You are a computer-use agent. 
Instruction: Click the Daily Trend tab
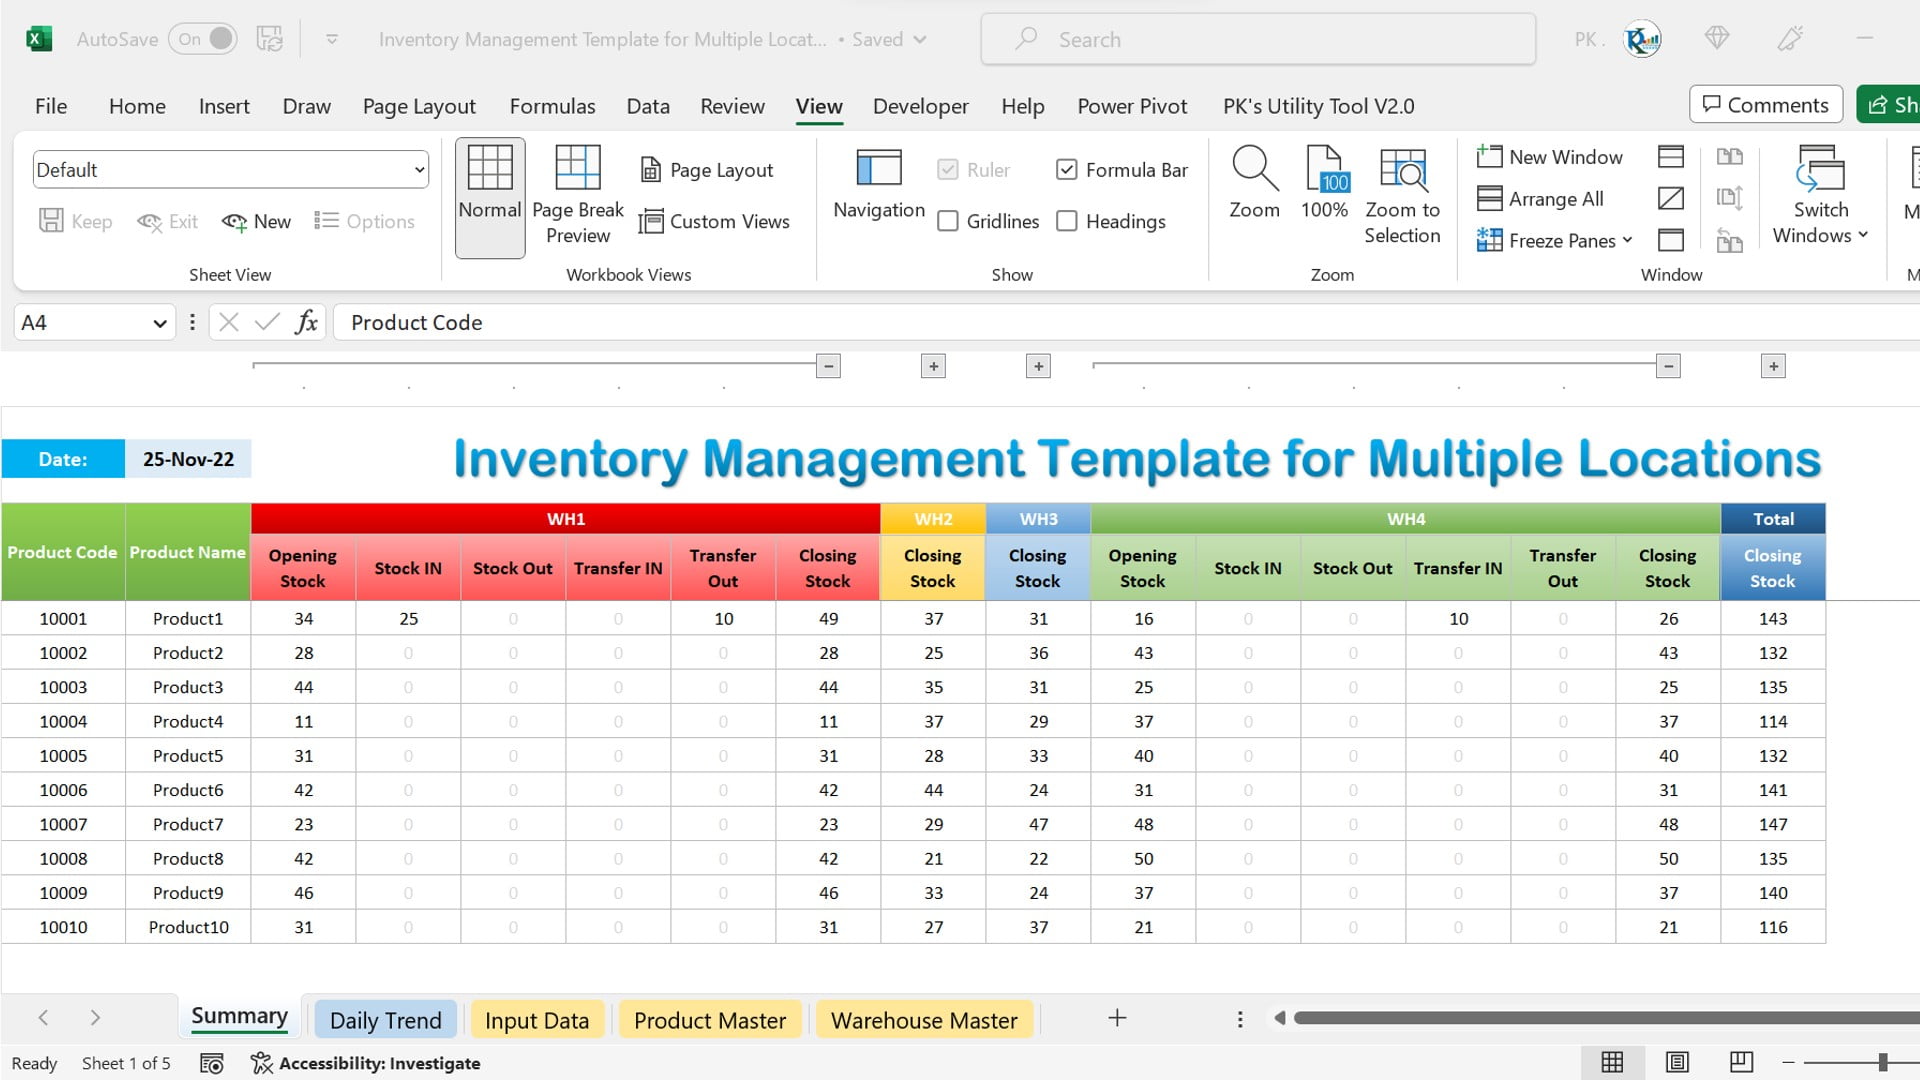385,1019
